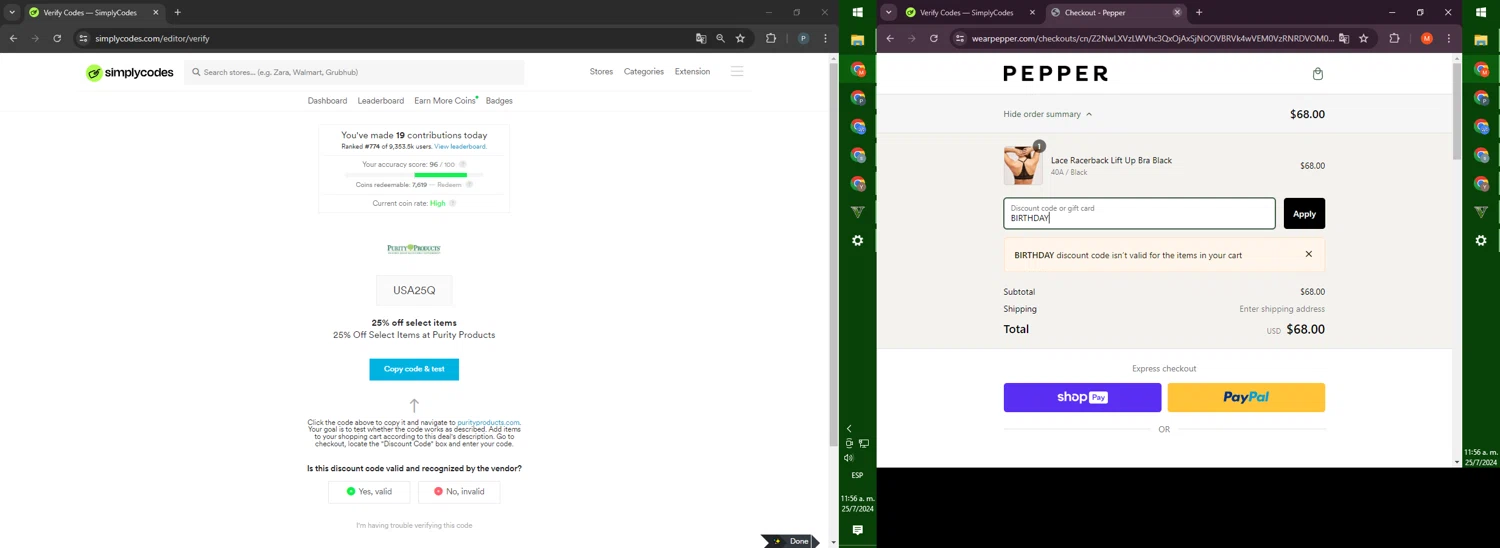Open the Extension menu item
Viewport: 1500px width, 548px height.
(692, 72)
